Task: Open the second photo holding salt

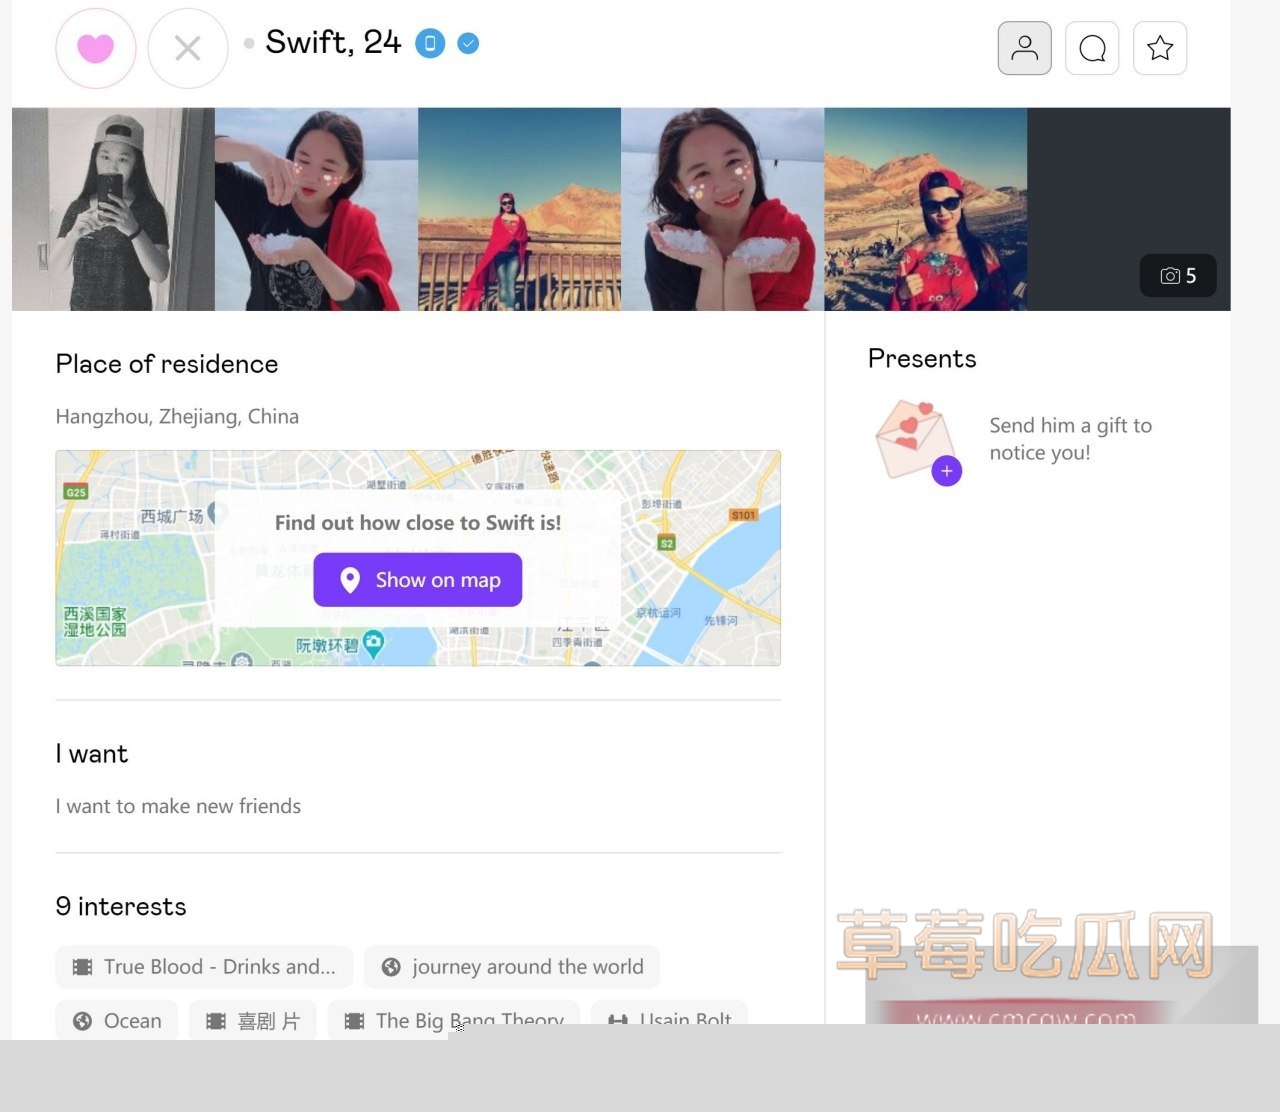Action: coord(316,209)
